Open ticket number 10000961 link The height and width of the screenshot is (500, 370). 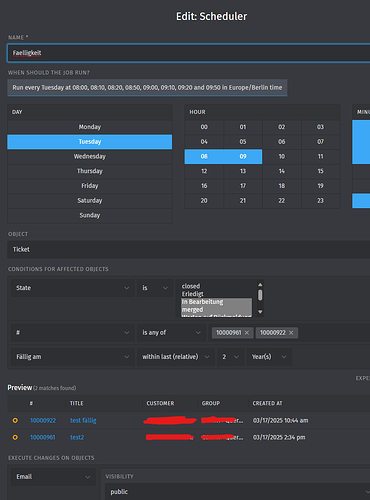[43, 437]
